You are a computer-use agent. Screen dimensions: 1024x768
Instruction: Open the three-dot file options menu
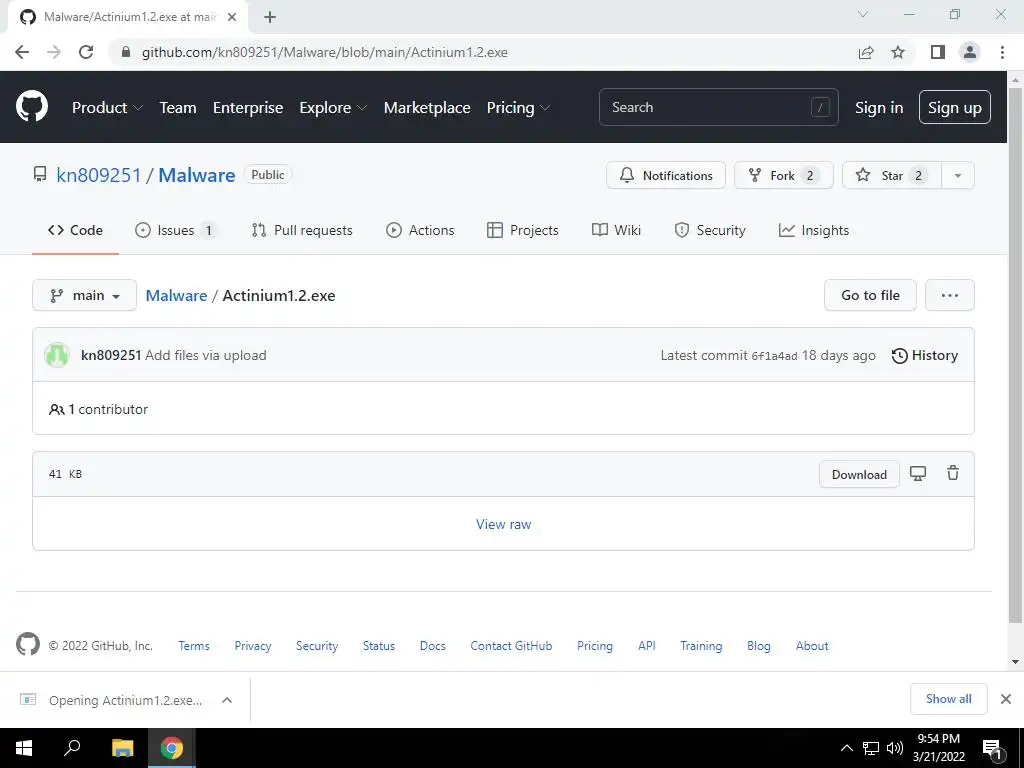[950, 295]
